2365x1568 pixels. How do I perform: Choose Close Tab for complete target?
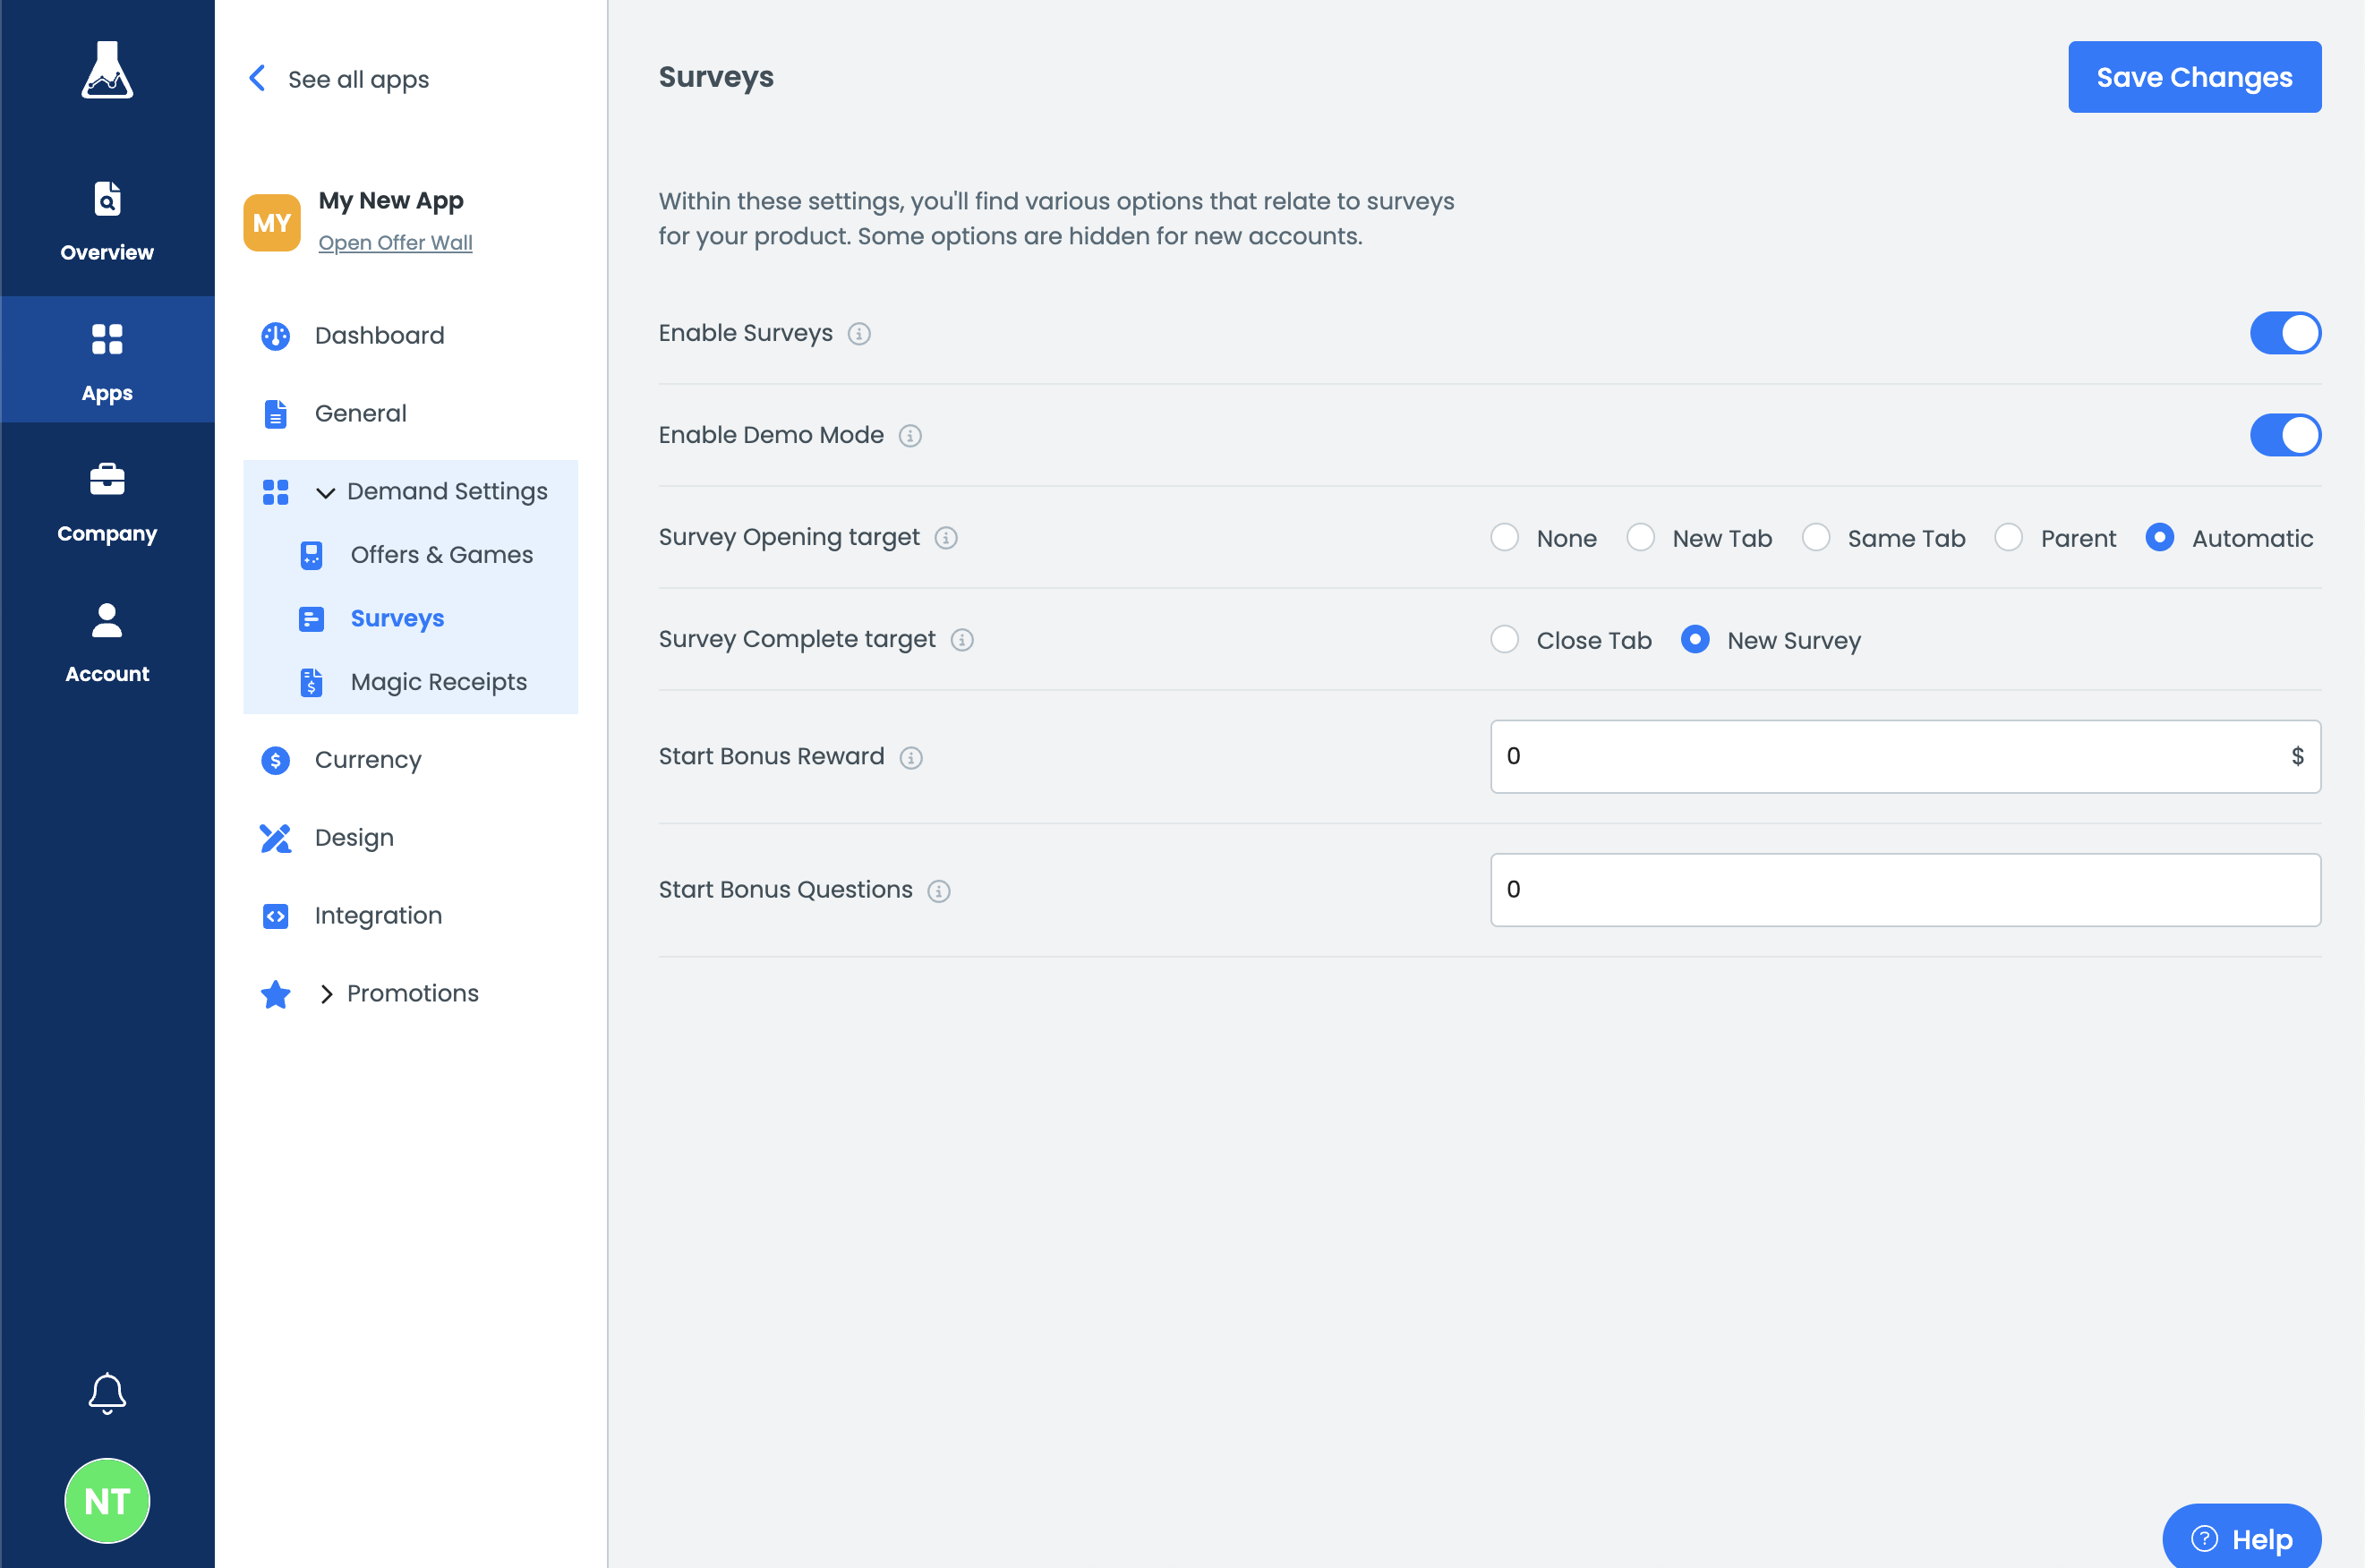[1504, 640]
